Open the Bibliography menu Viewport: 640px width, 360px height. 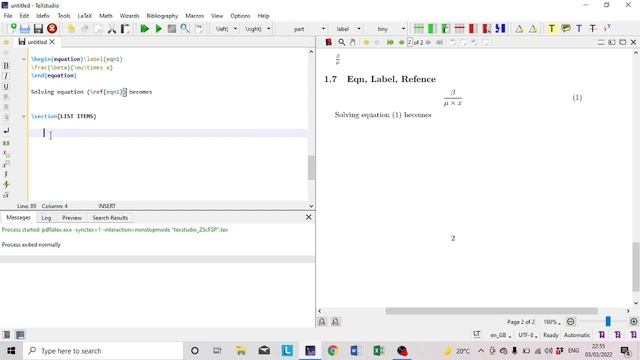tap(162, 16)
